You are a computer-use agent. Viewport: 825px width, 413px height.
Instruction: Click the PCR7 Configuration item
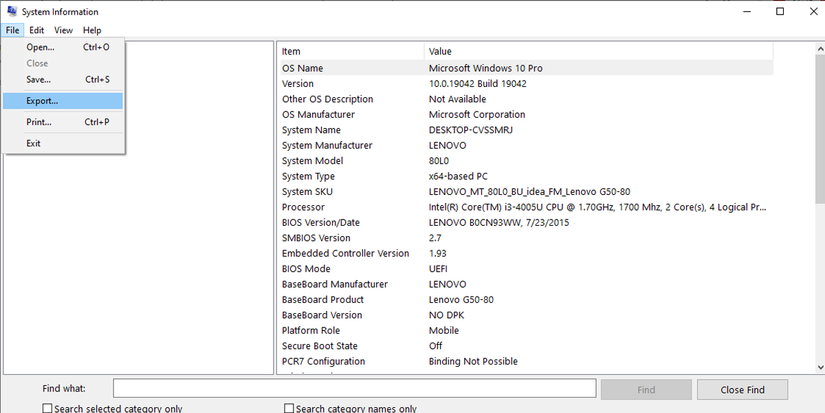click(x=323, y=361)
